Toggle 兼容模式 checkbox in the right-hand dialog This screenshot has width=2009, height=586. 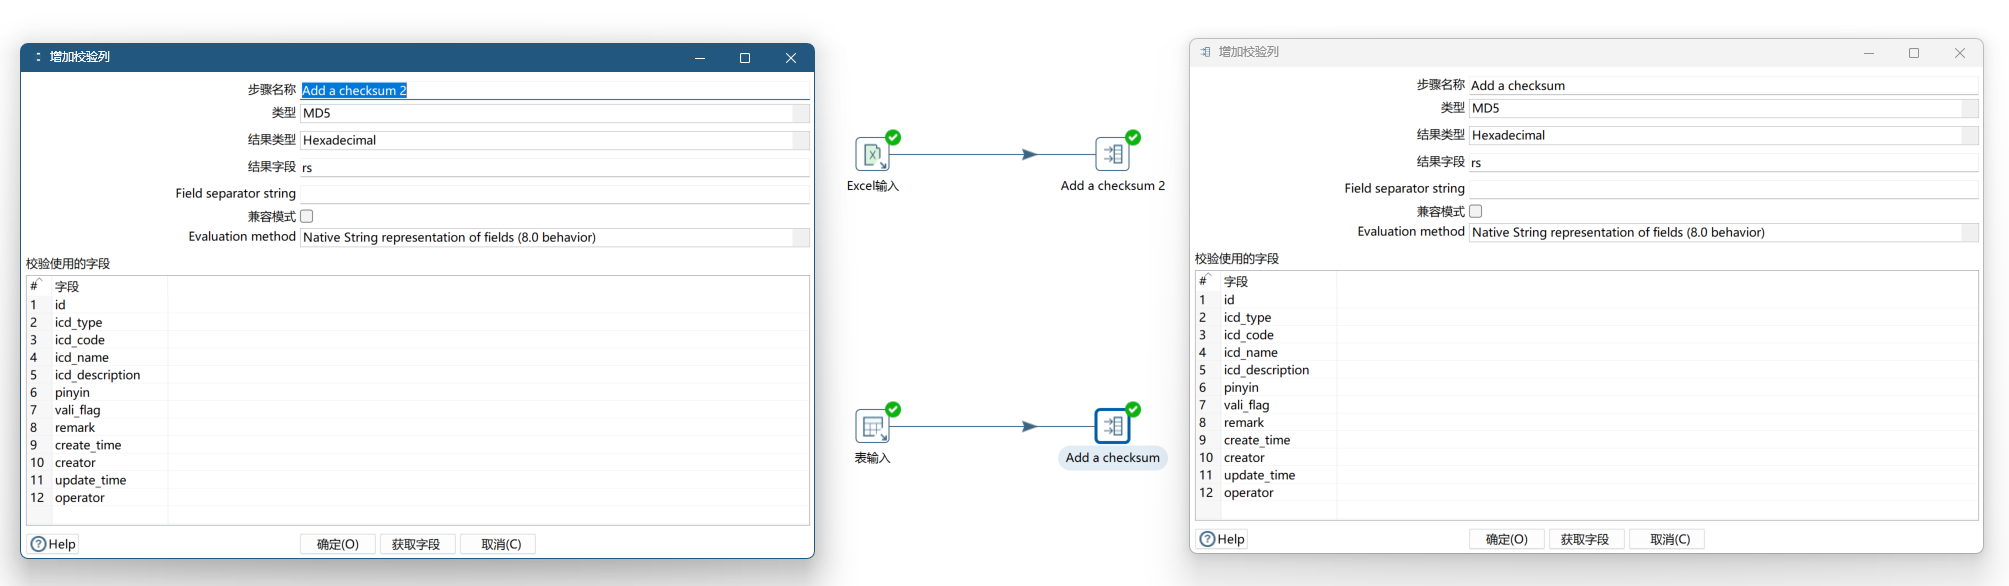(1476, 211)
